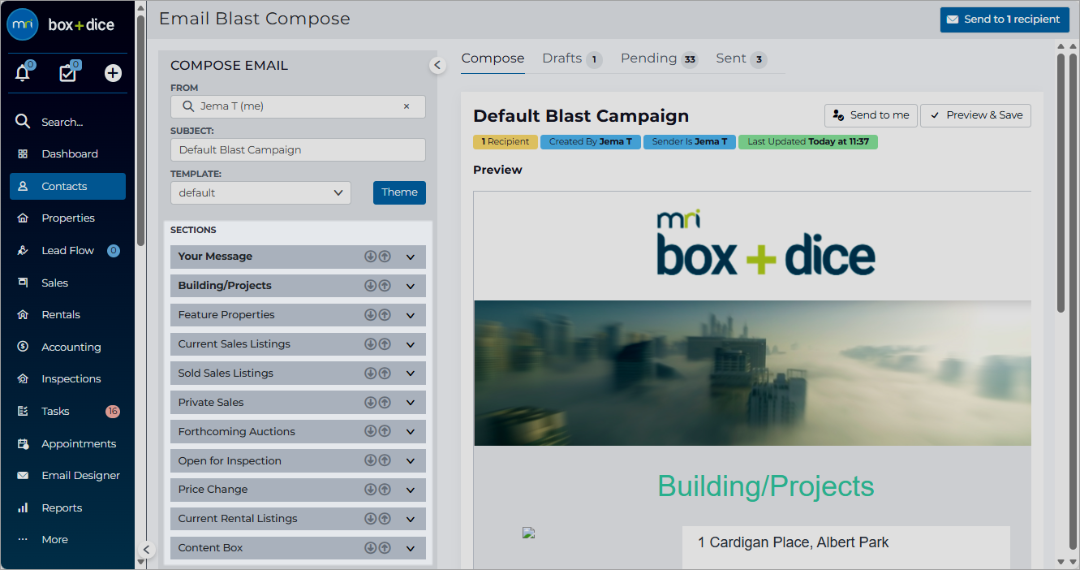This screenshot has width=1080, height=570.
Task: Click the plus add-new icon
Action: coord(113,73)
